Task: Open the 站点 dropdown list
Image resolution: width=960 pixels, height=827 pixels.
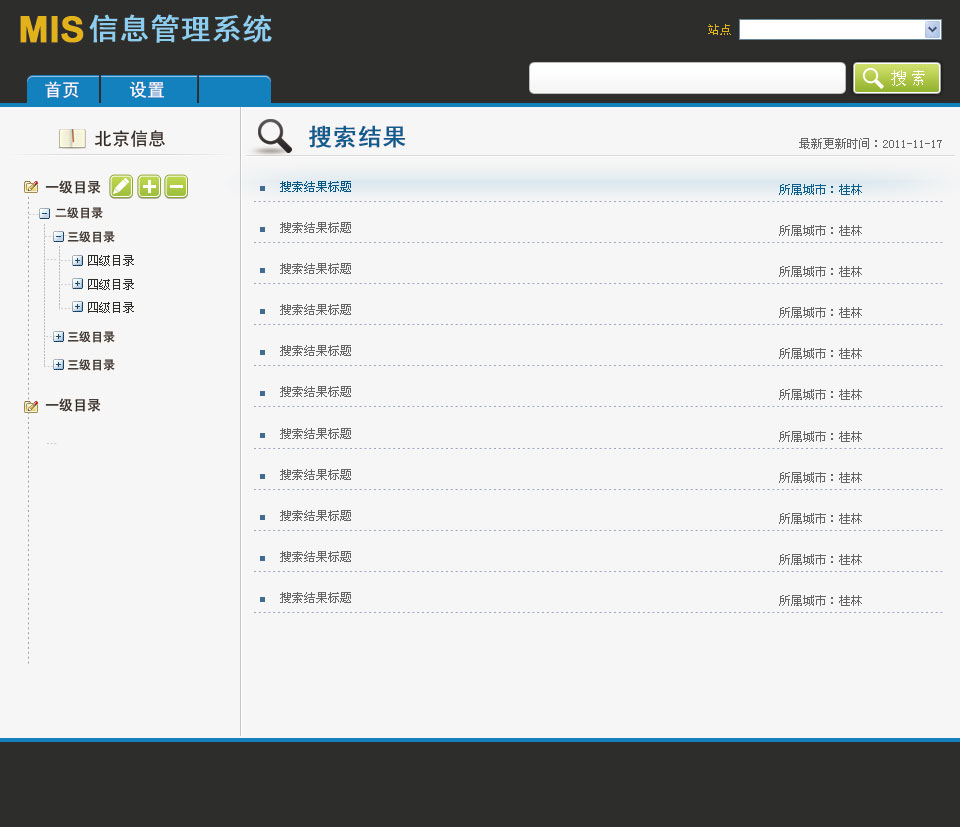Action: coord(932,30)
